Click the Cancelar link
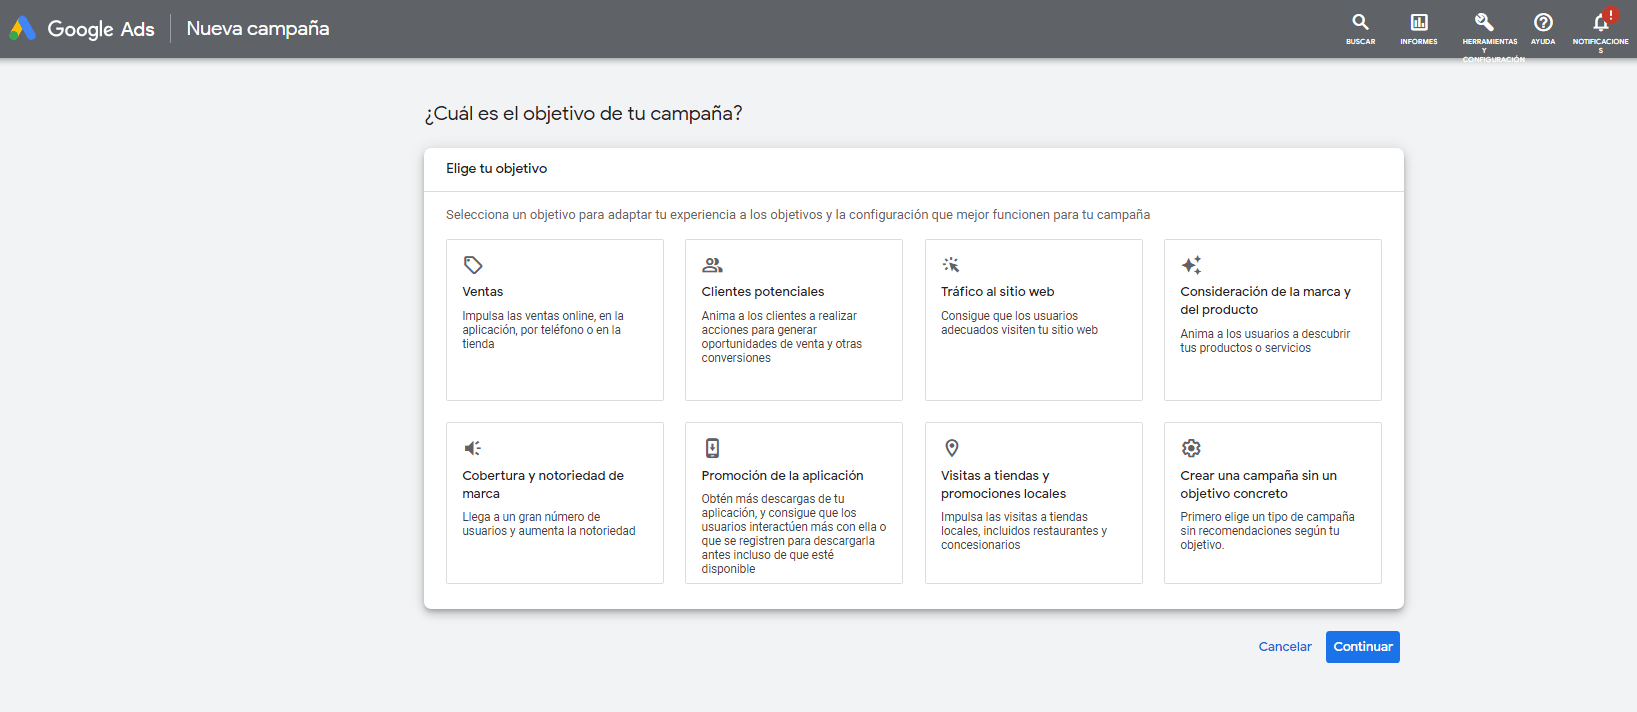This screenshot has width=1637, height=712. pyautogui.click(x=1285, y=647)
